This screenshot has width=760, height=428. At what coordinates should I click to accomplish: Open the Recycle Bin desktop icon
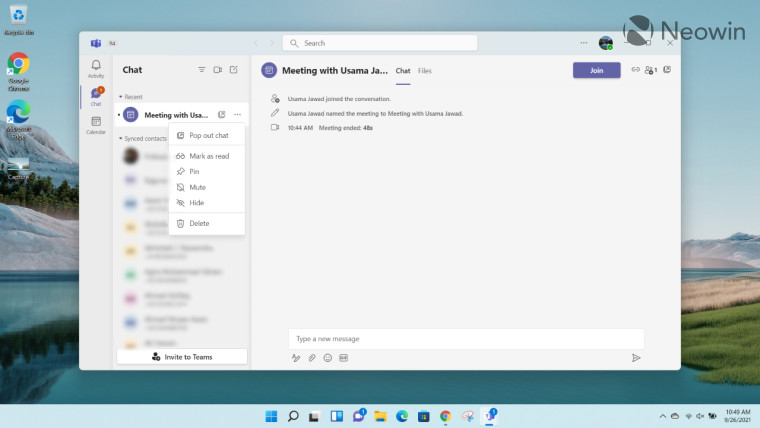(x=18, y=20)
